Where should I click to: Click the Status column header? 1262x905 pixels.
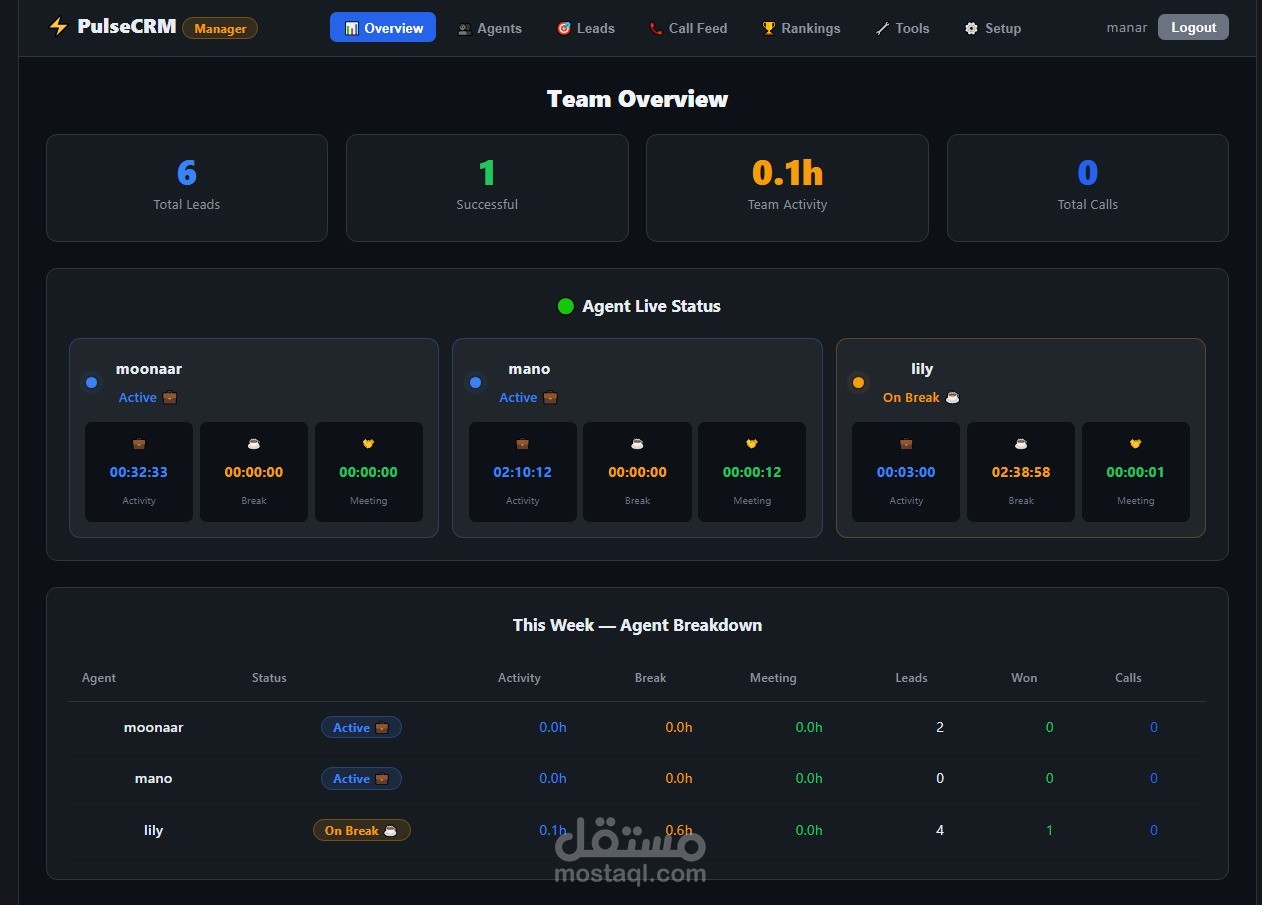point(269,678)
